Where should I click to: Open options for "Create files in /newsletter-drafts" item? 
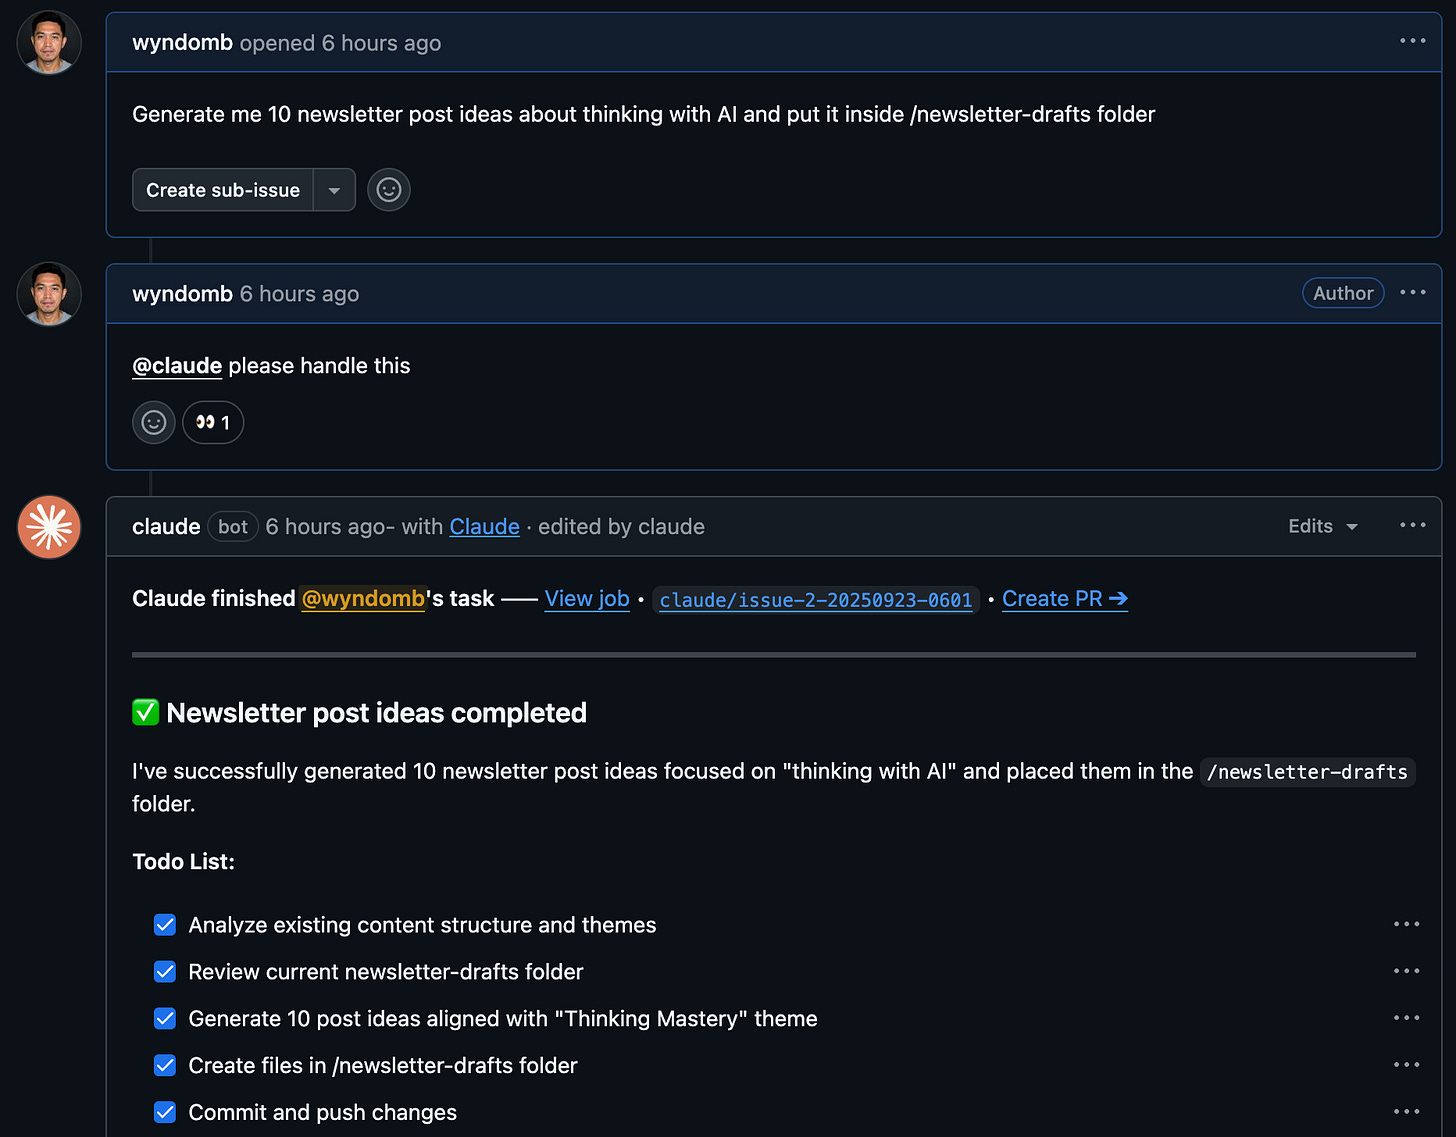pos(1406,1064)
